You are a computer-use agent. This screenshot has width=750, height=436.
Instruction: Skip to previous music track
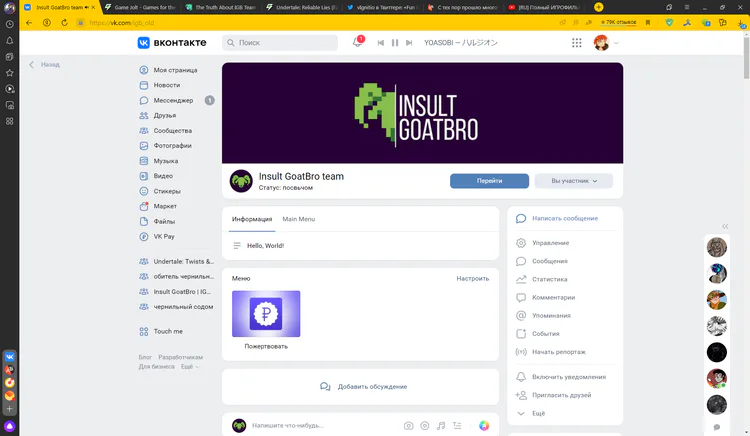[381, 43]
